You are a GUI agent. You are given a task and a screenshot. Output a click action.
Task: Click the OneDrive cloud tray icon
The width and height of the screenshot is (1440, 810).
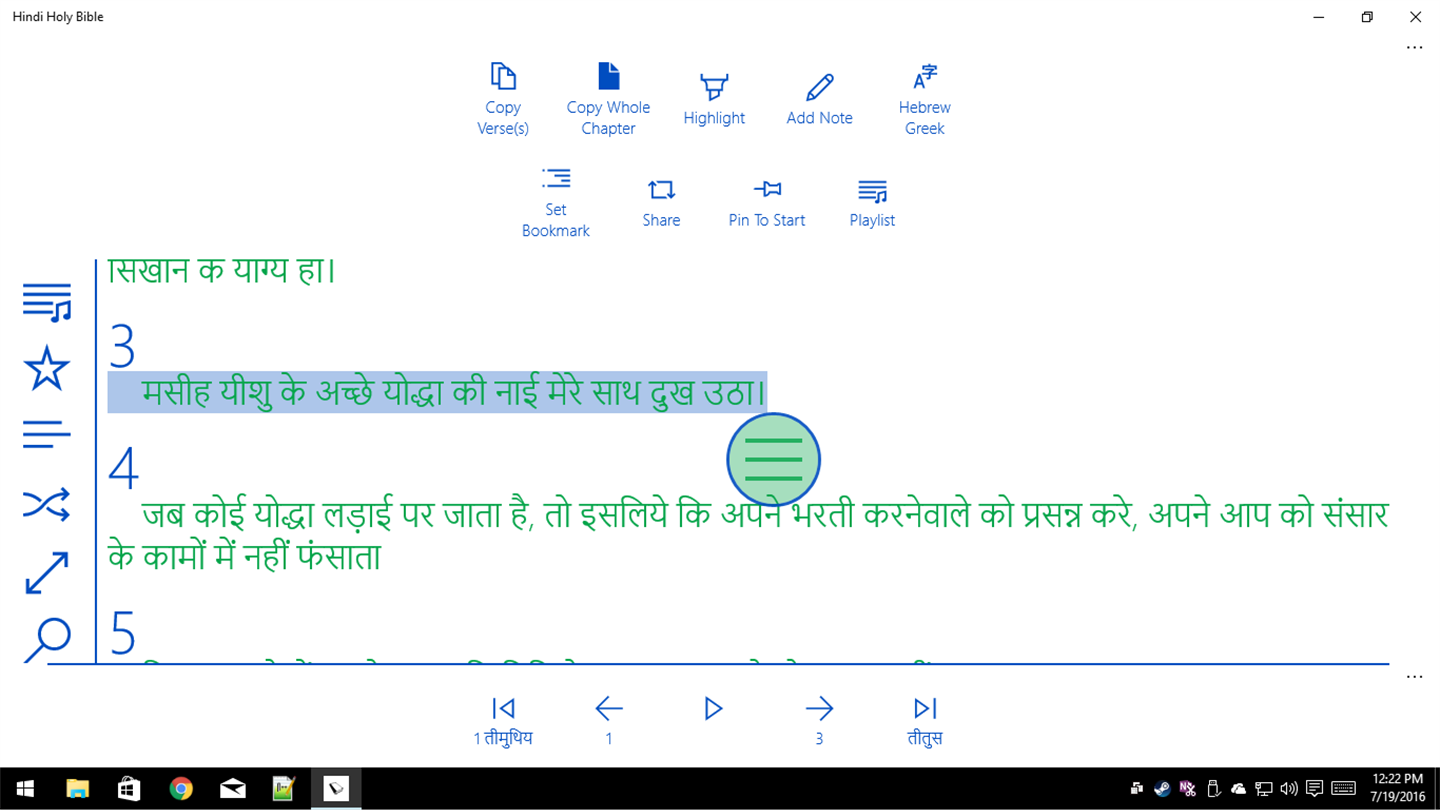pos(1238,789)
